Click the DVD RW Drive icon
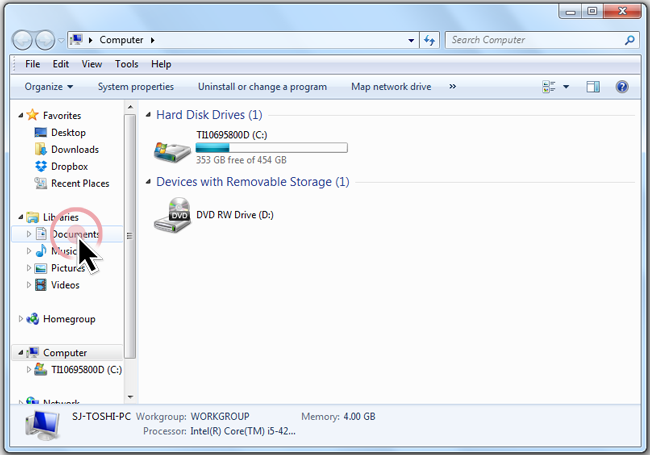 click(172, 215)
